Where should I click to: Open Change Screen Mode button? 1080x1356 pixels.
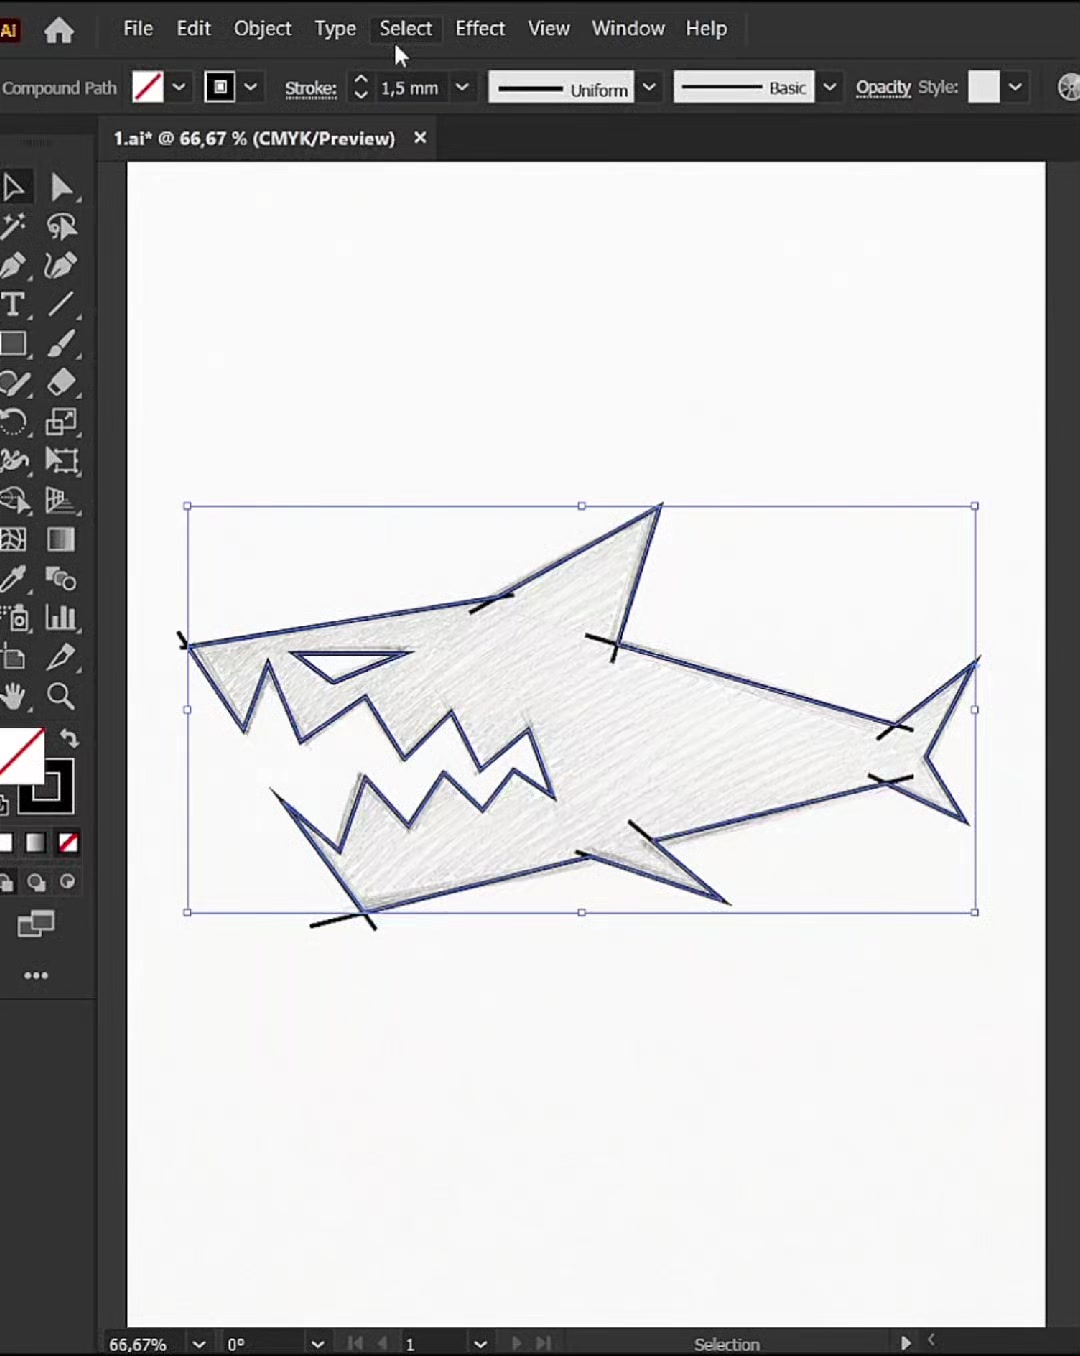click(x=36, y=924)
